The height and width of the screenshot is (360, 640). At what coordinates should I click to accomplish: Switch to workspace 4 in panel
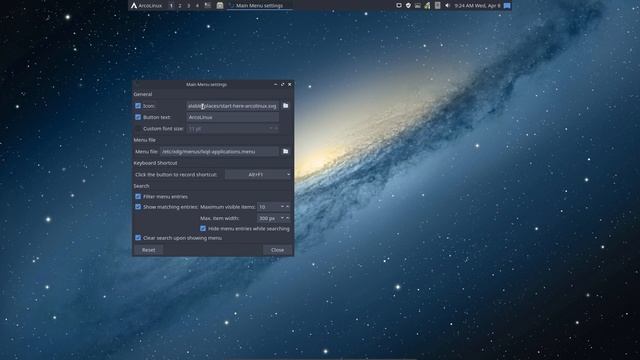tap(197, 5)
